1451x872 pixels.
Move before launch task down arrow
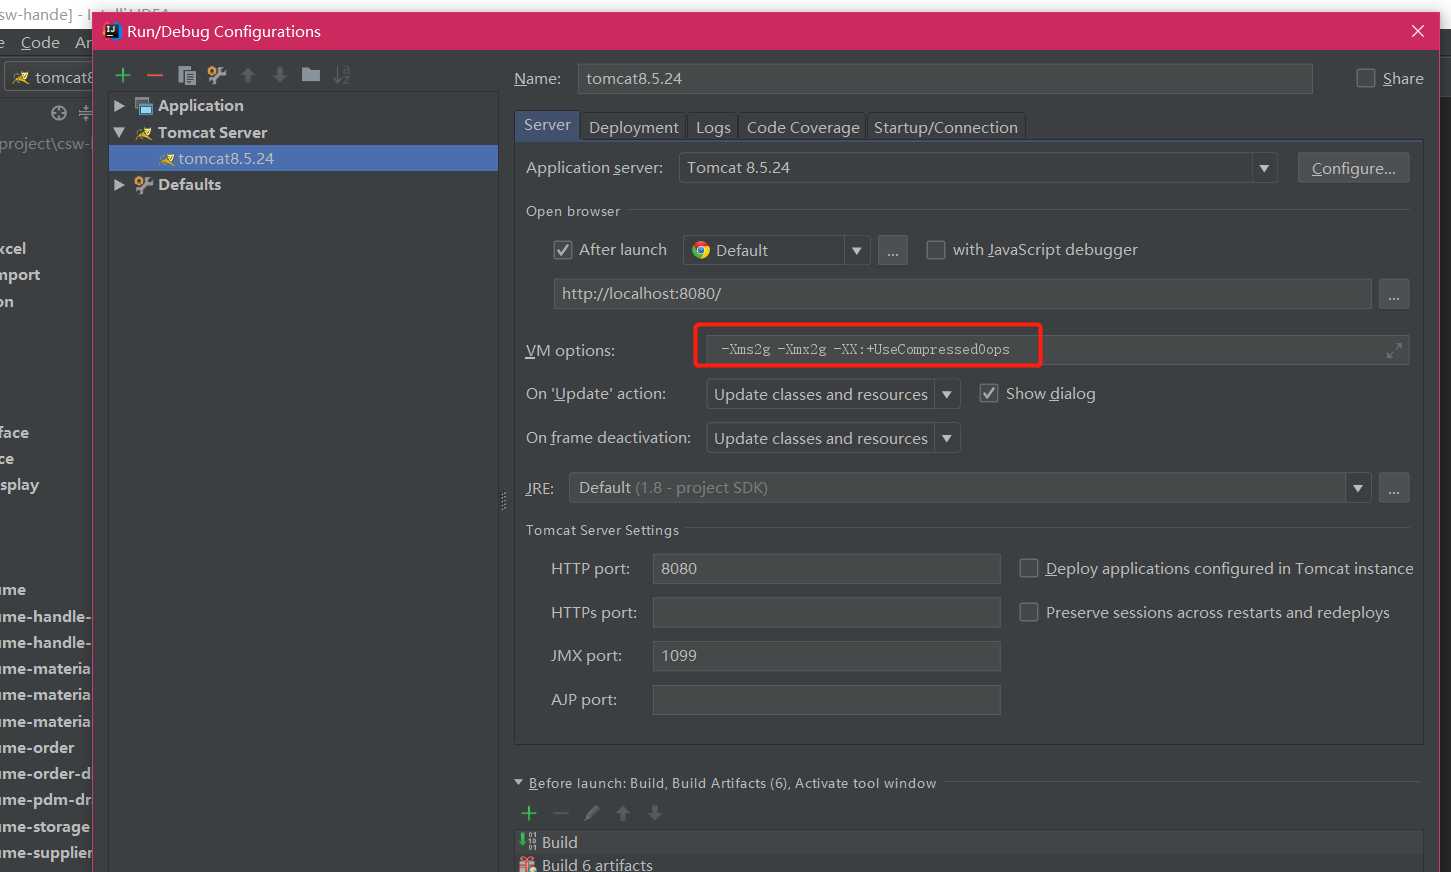(655, 813)
